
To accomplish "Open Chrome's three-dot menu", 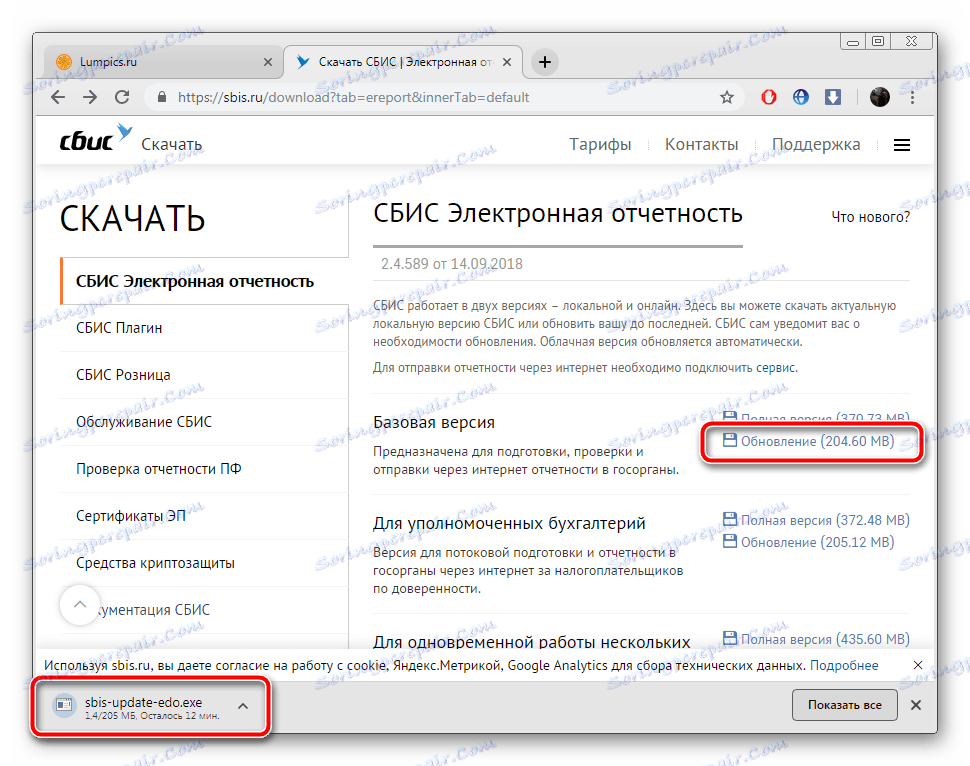I will pyautogui.click(x=912, y=97).
